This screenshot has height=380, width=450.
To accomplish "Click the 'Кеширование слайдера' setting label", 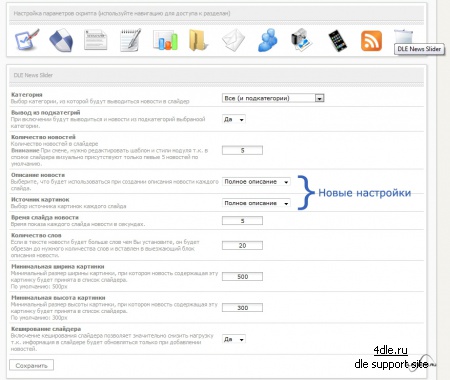I will click(x=46, y=329).
